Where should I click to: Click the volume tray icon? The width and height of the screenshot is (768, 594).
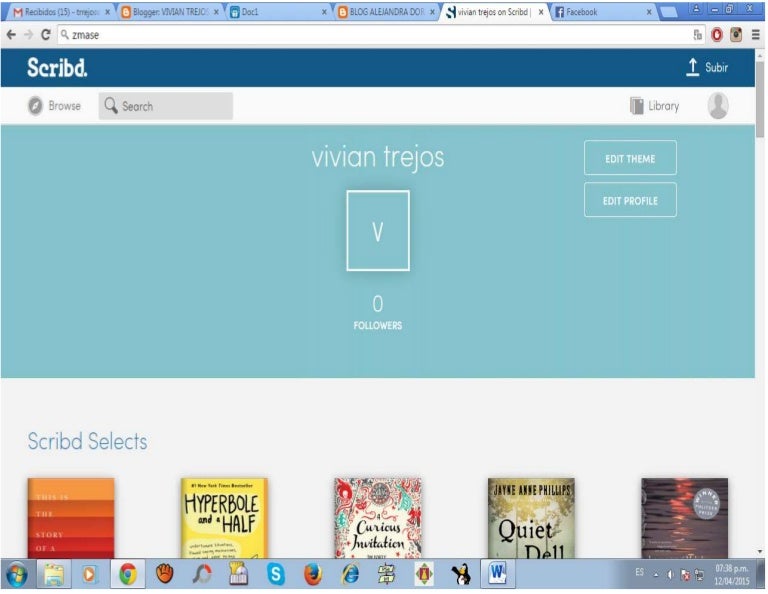[x=670, y=574]
